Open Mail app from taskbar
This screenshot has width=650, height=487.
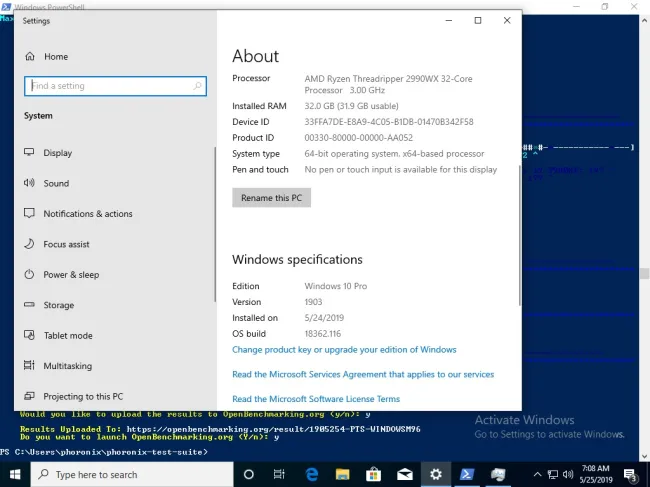[x=405, y=474]
